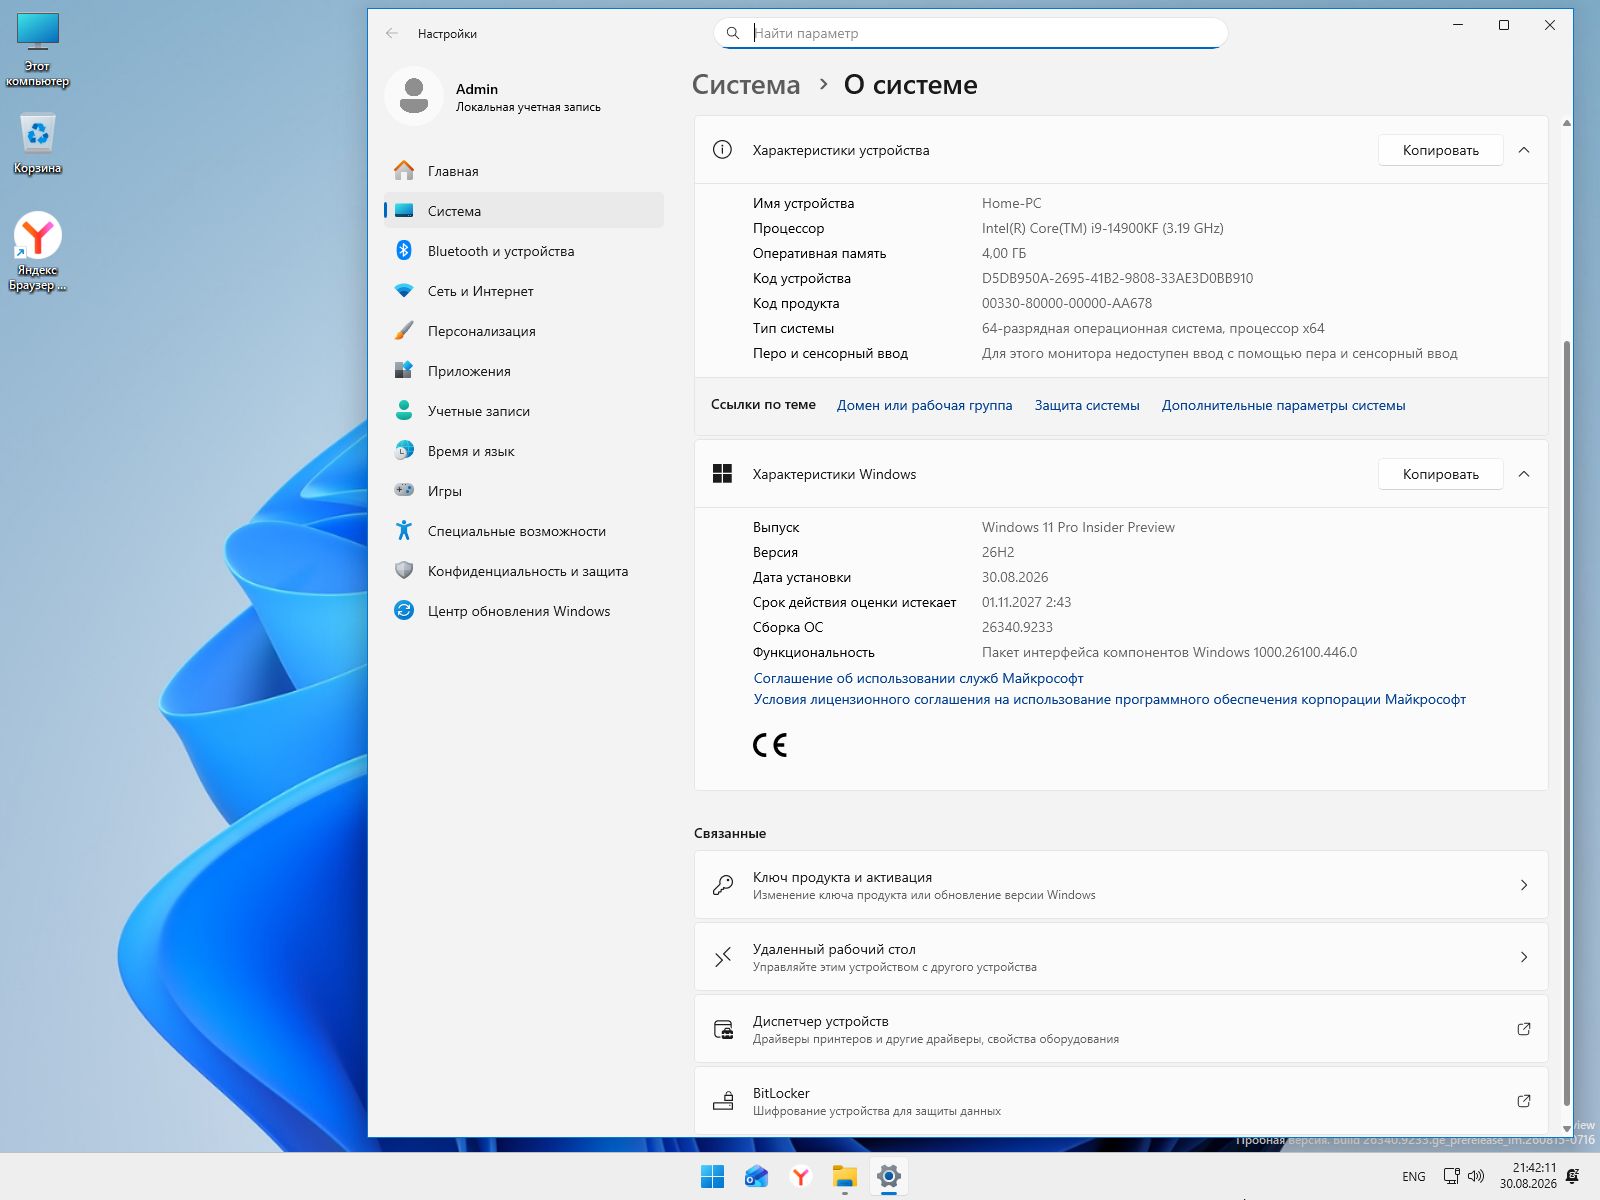The width and height of the screenshot is (1600, 1200).
Task: Select the edition Windows 11 Pro Insider Preview
Action: point(1078,527)
